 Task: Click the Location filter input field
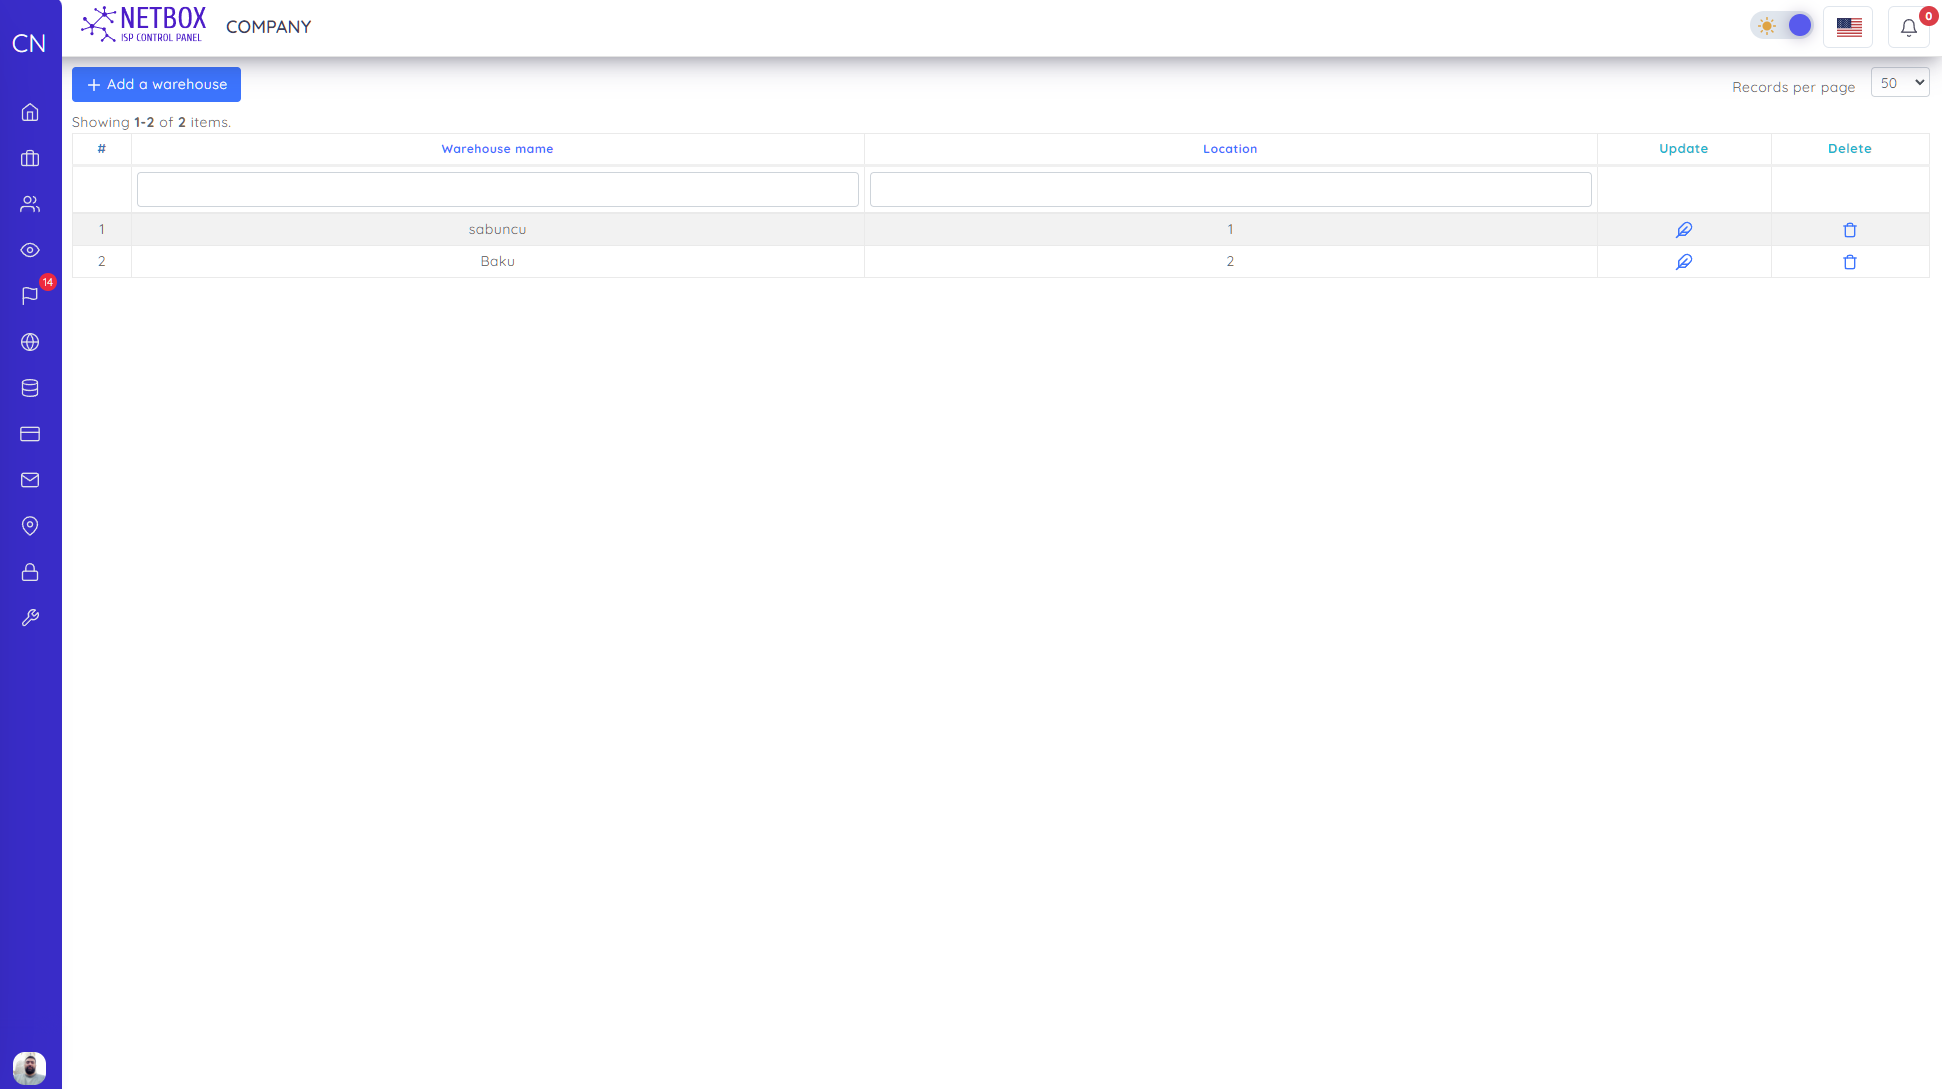(1230, 190)
